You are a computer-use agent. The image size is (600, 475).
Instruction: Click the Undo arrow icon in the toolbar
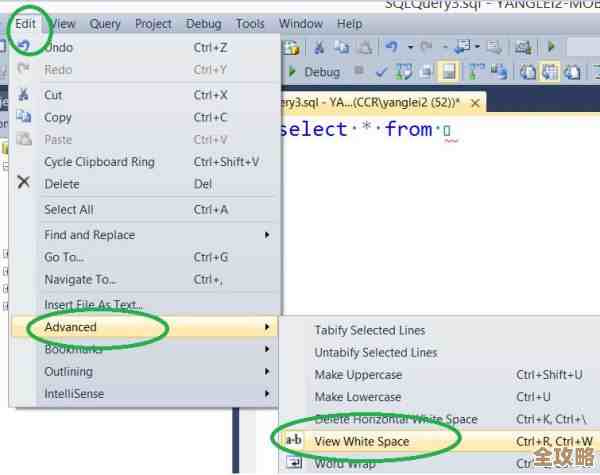pos(392,47)
